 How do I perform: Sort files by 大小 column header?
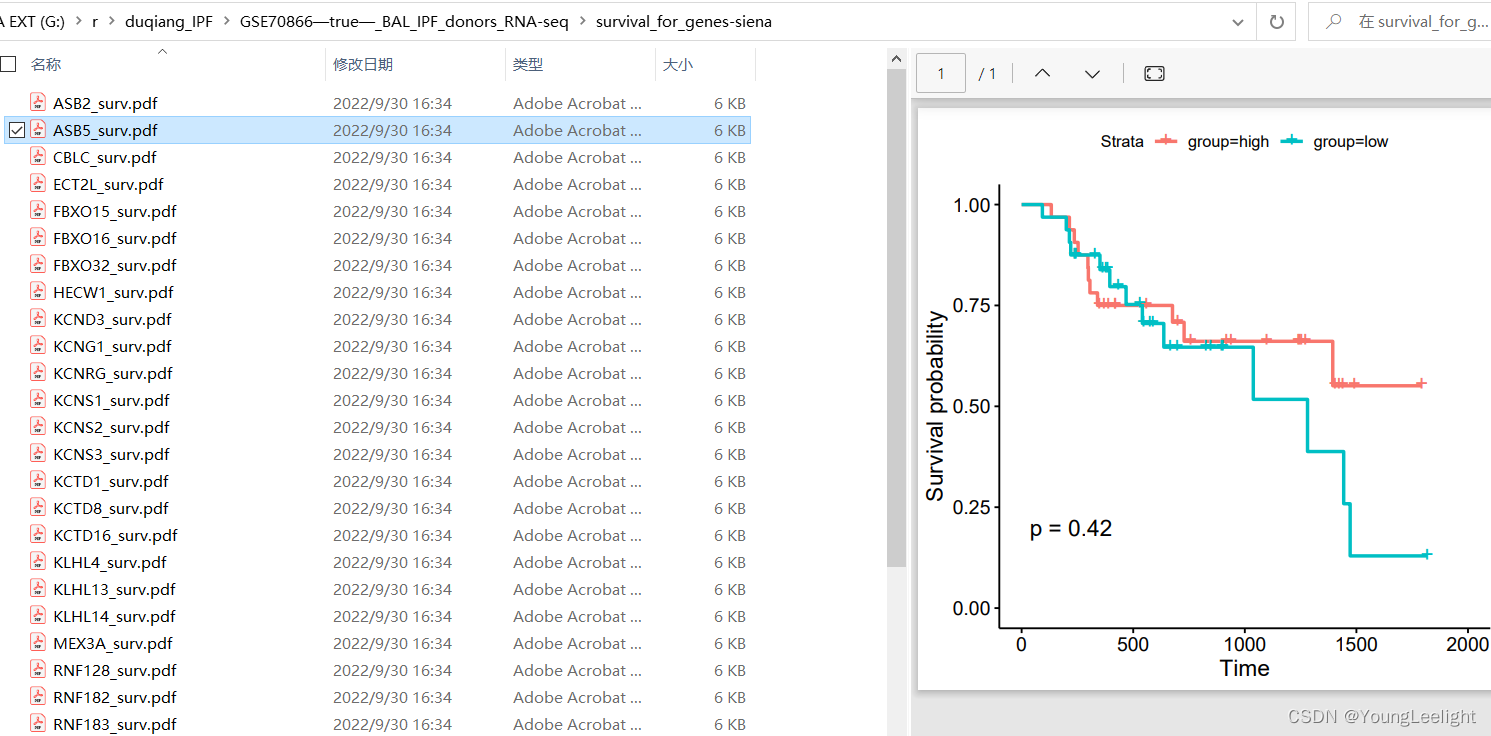(677, 64)
